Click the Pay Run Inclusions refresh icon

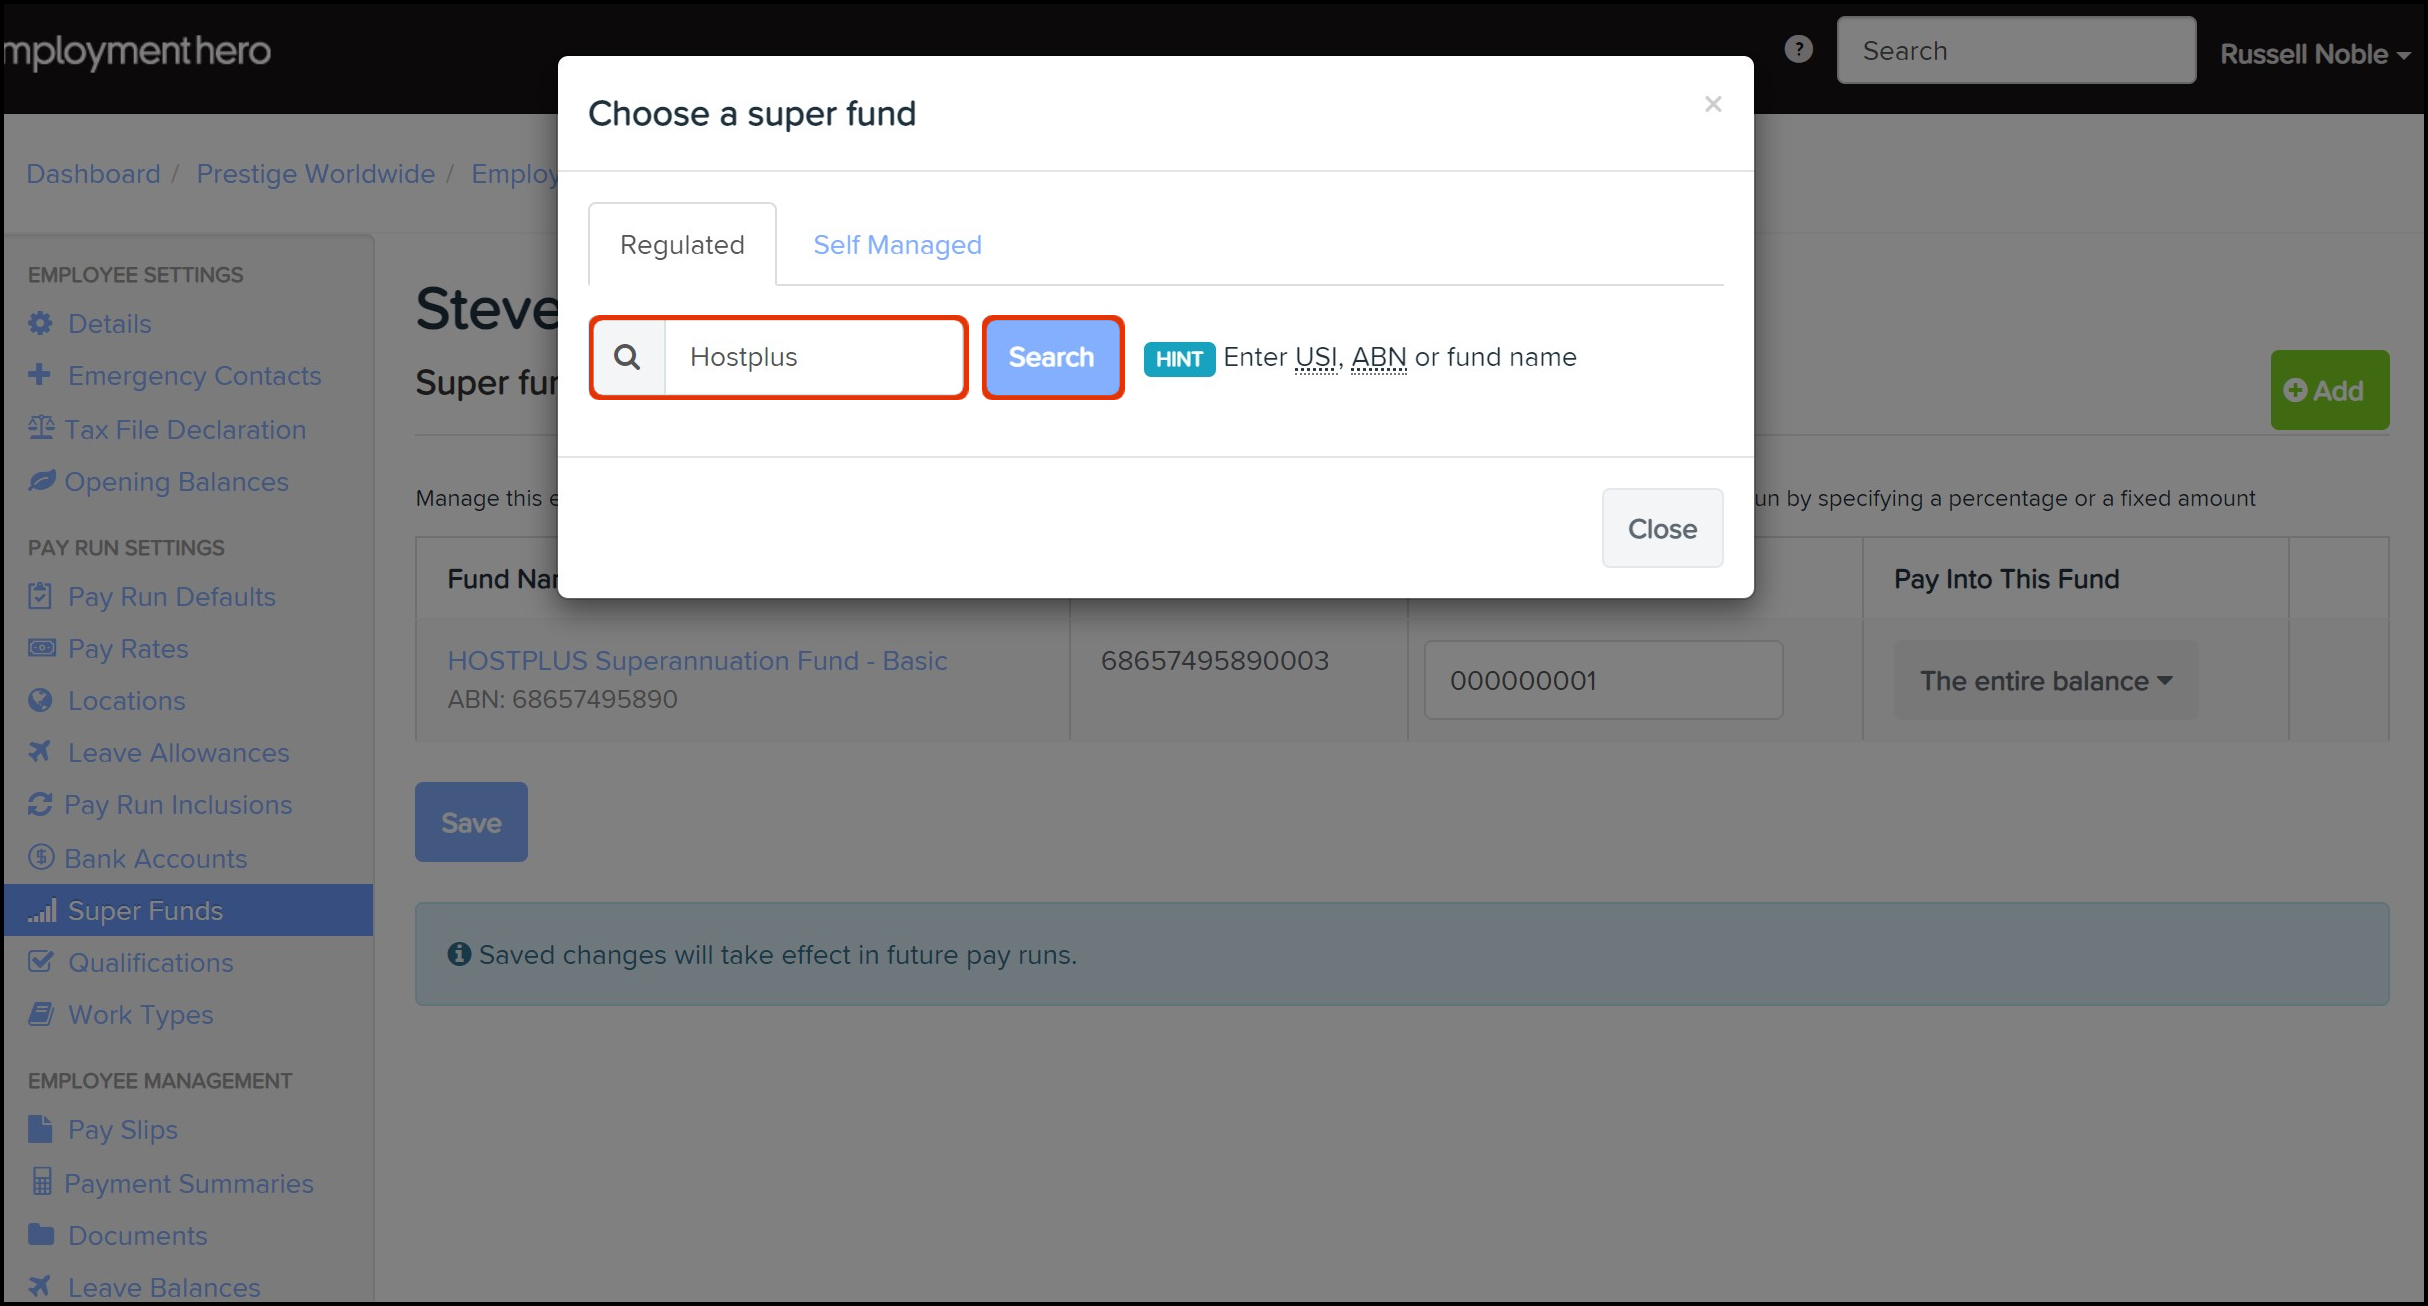point(40,804)
